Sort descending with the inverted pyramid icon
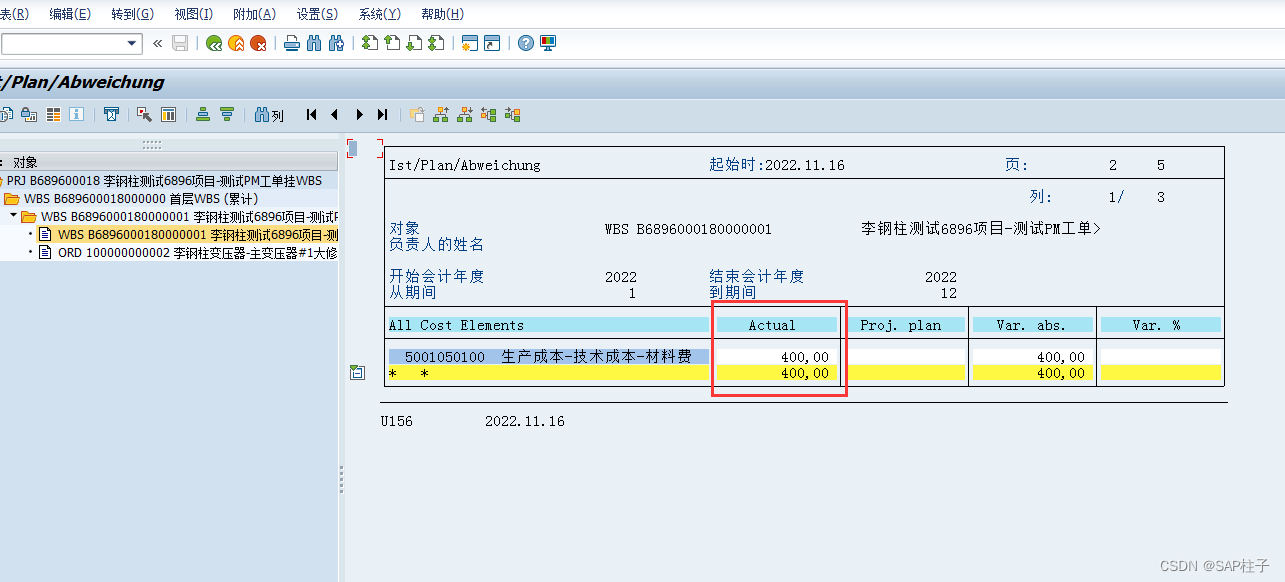 (227, 115)
